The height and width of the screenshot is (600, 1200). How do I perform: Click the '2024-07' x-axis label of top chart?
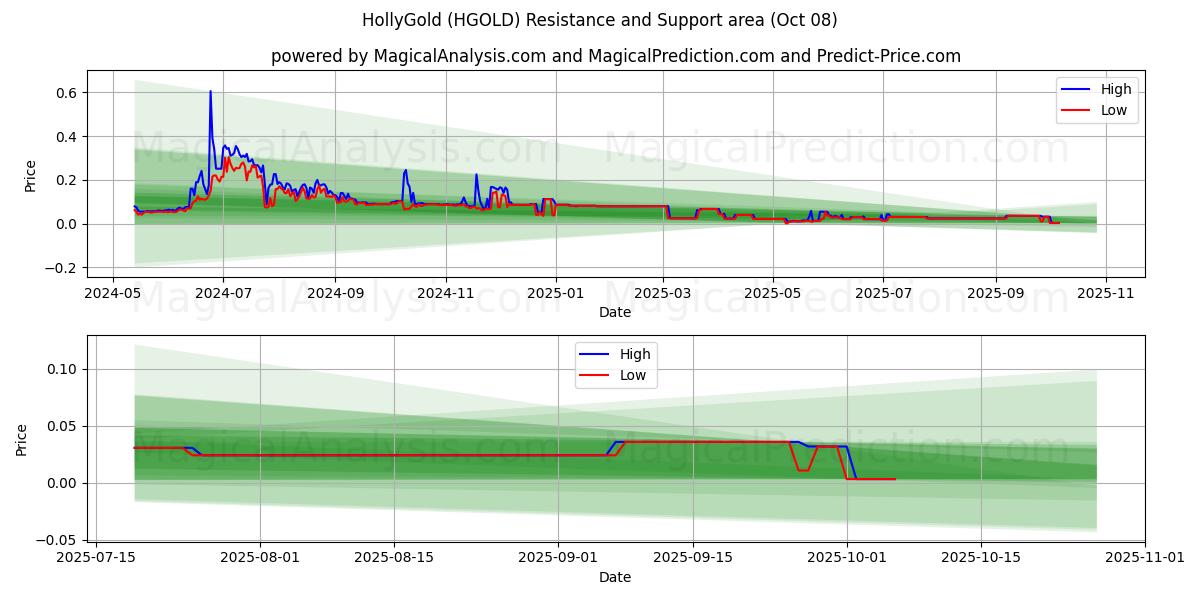coord(222,295)
